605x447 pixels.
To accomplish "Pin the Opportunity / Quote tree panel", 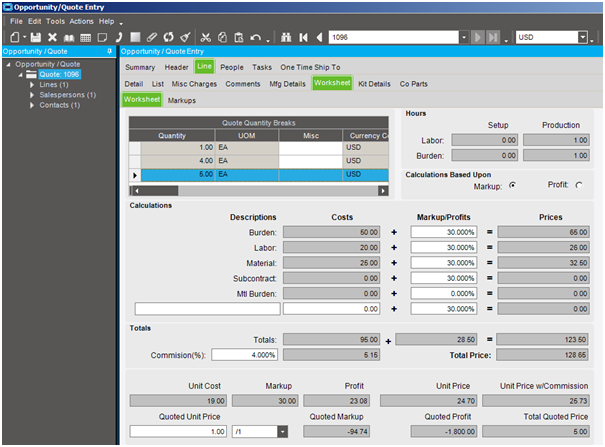I will (x=109, y=50).
